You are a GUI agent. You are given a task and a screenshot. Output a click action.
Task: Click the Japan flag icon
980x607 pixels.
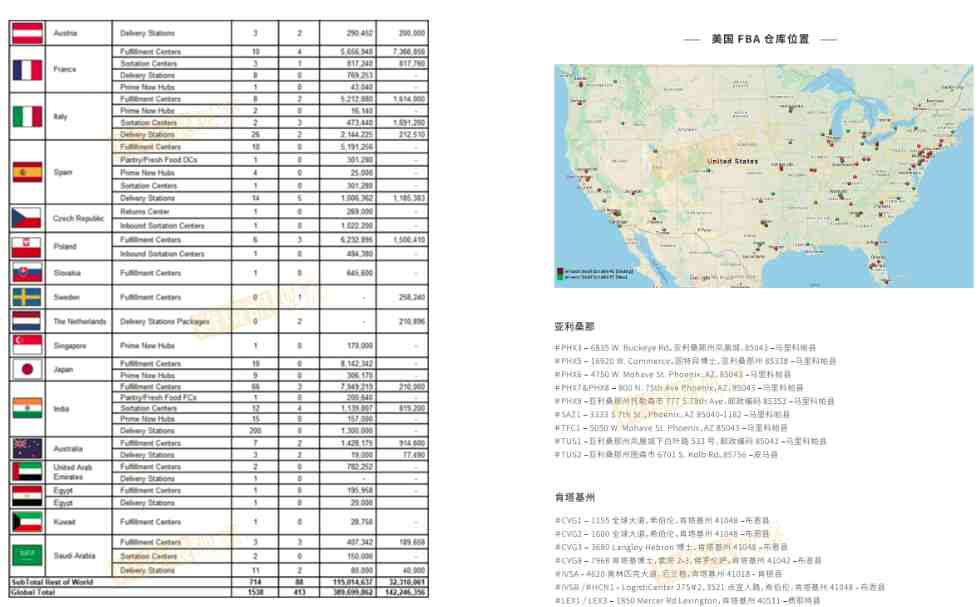pyautogui.click(x=27, y=369)
